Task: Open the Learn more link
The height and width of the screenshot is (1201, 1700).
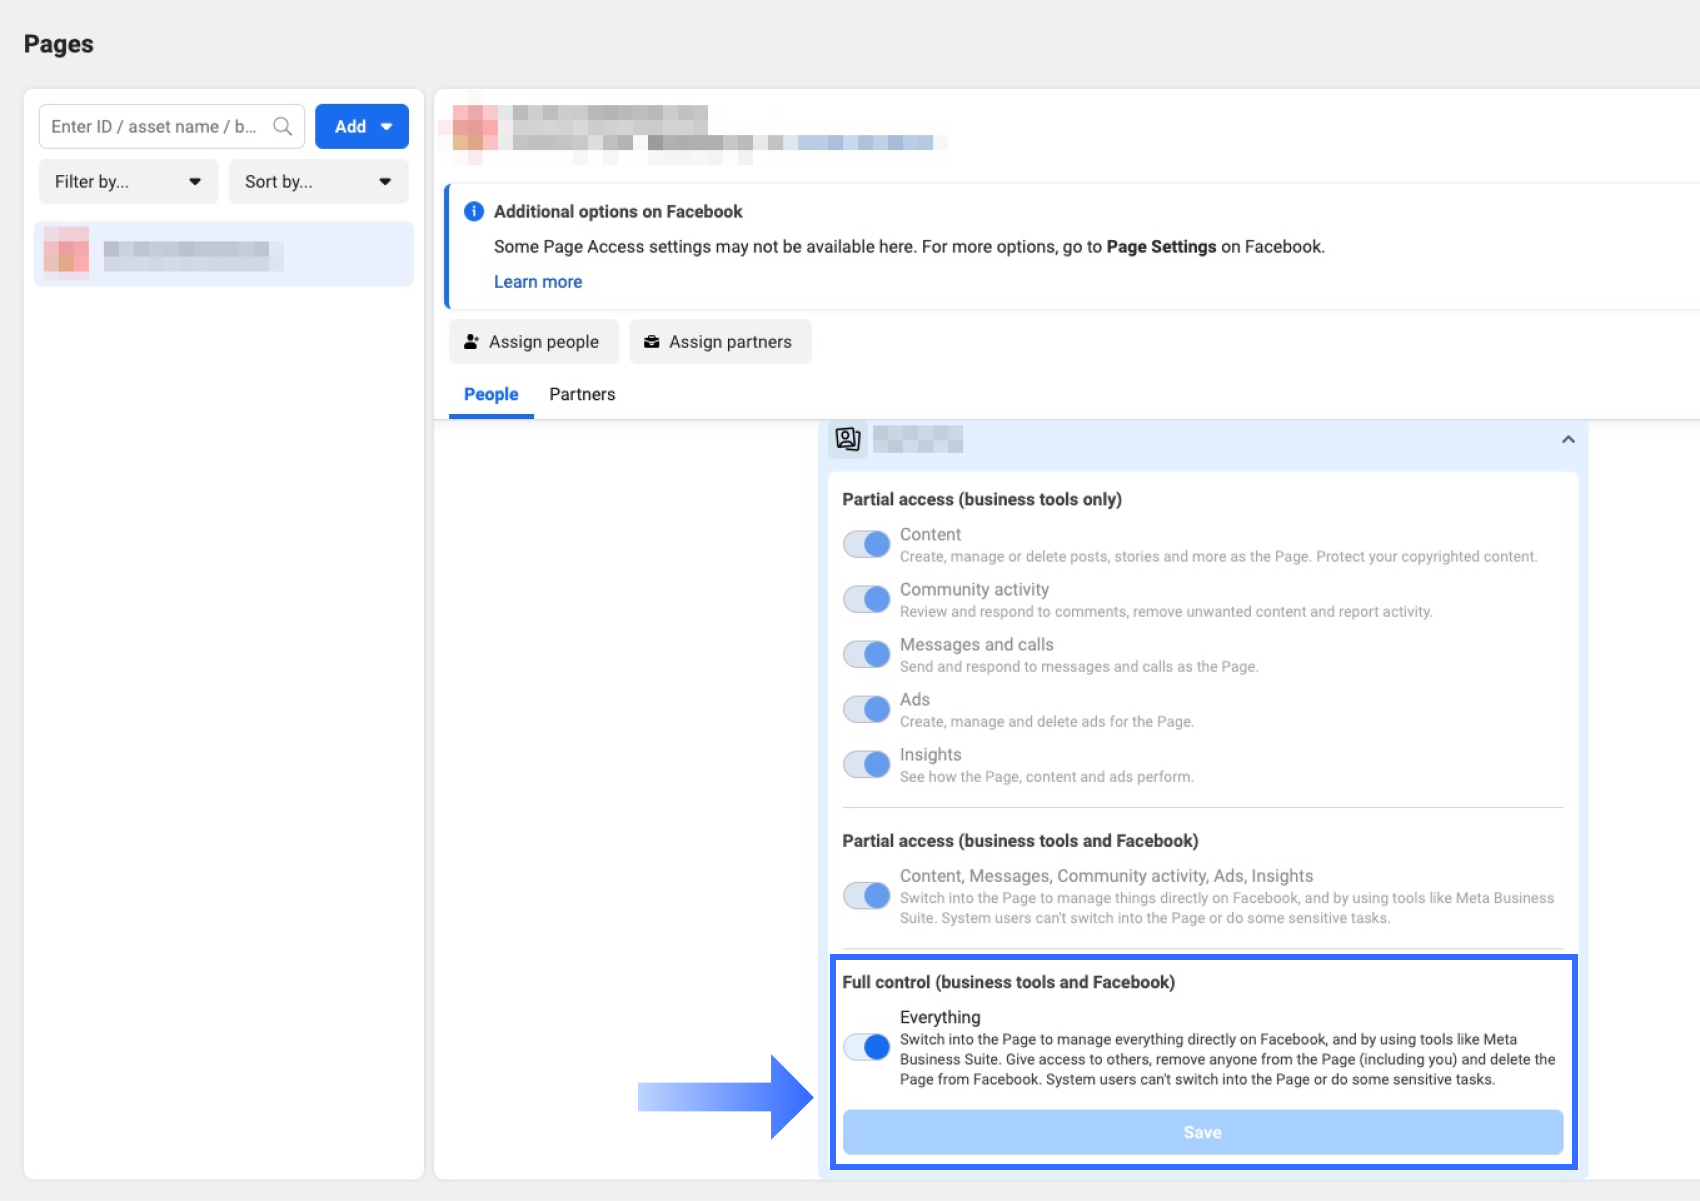Action: click(x=538, y=282)
